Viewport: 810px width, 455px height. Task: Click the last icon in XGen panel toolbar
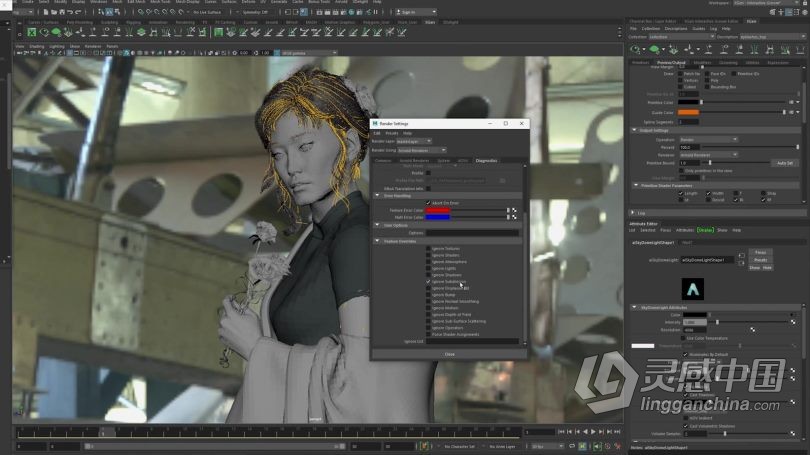coord(800,50)
